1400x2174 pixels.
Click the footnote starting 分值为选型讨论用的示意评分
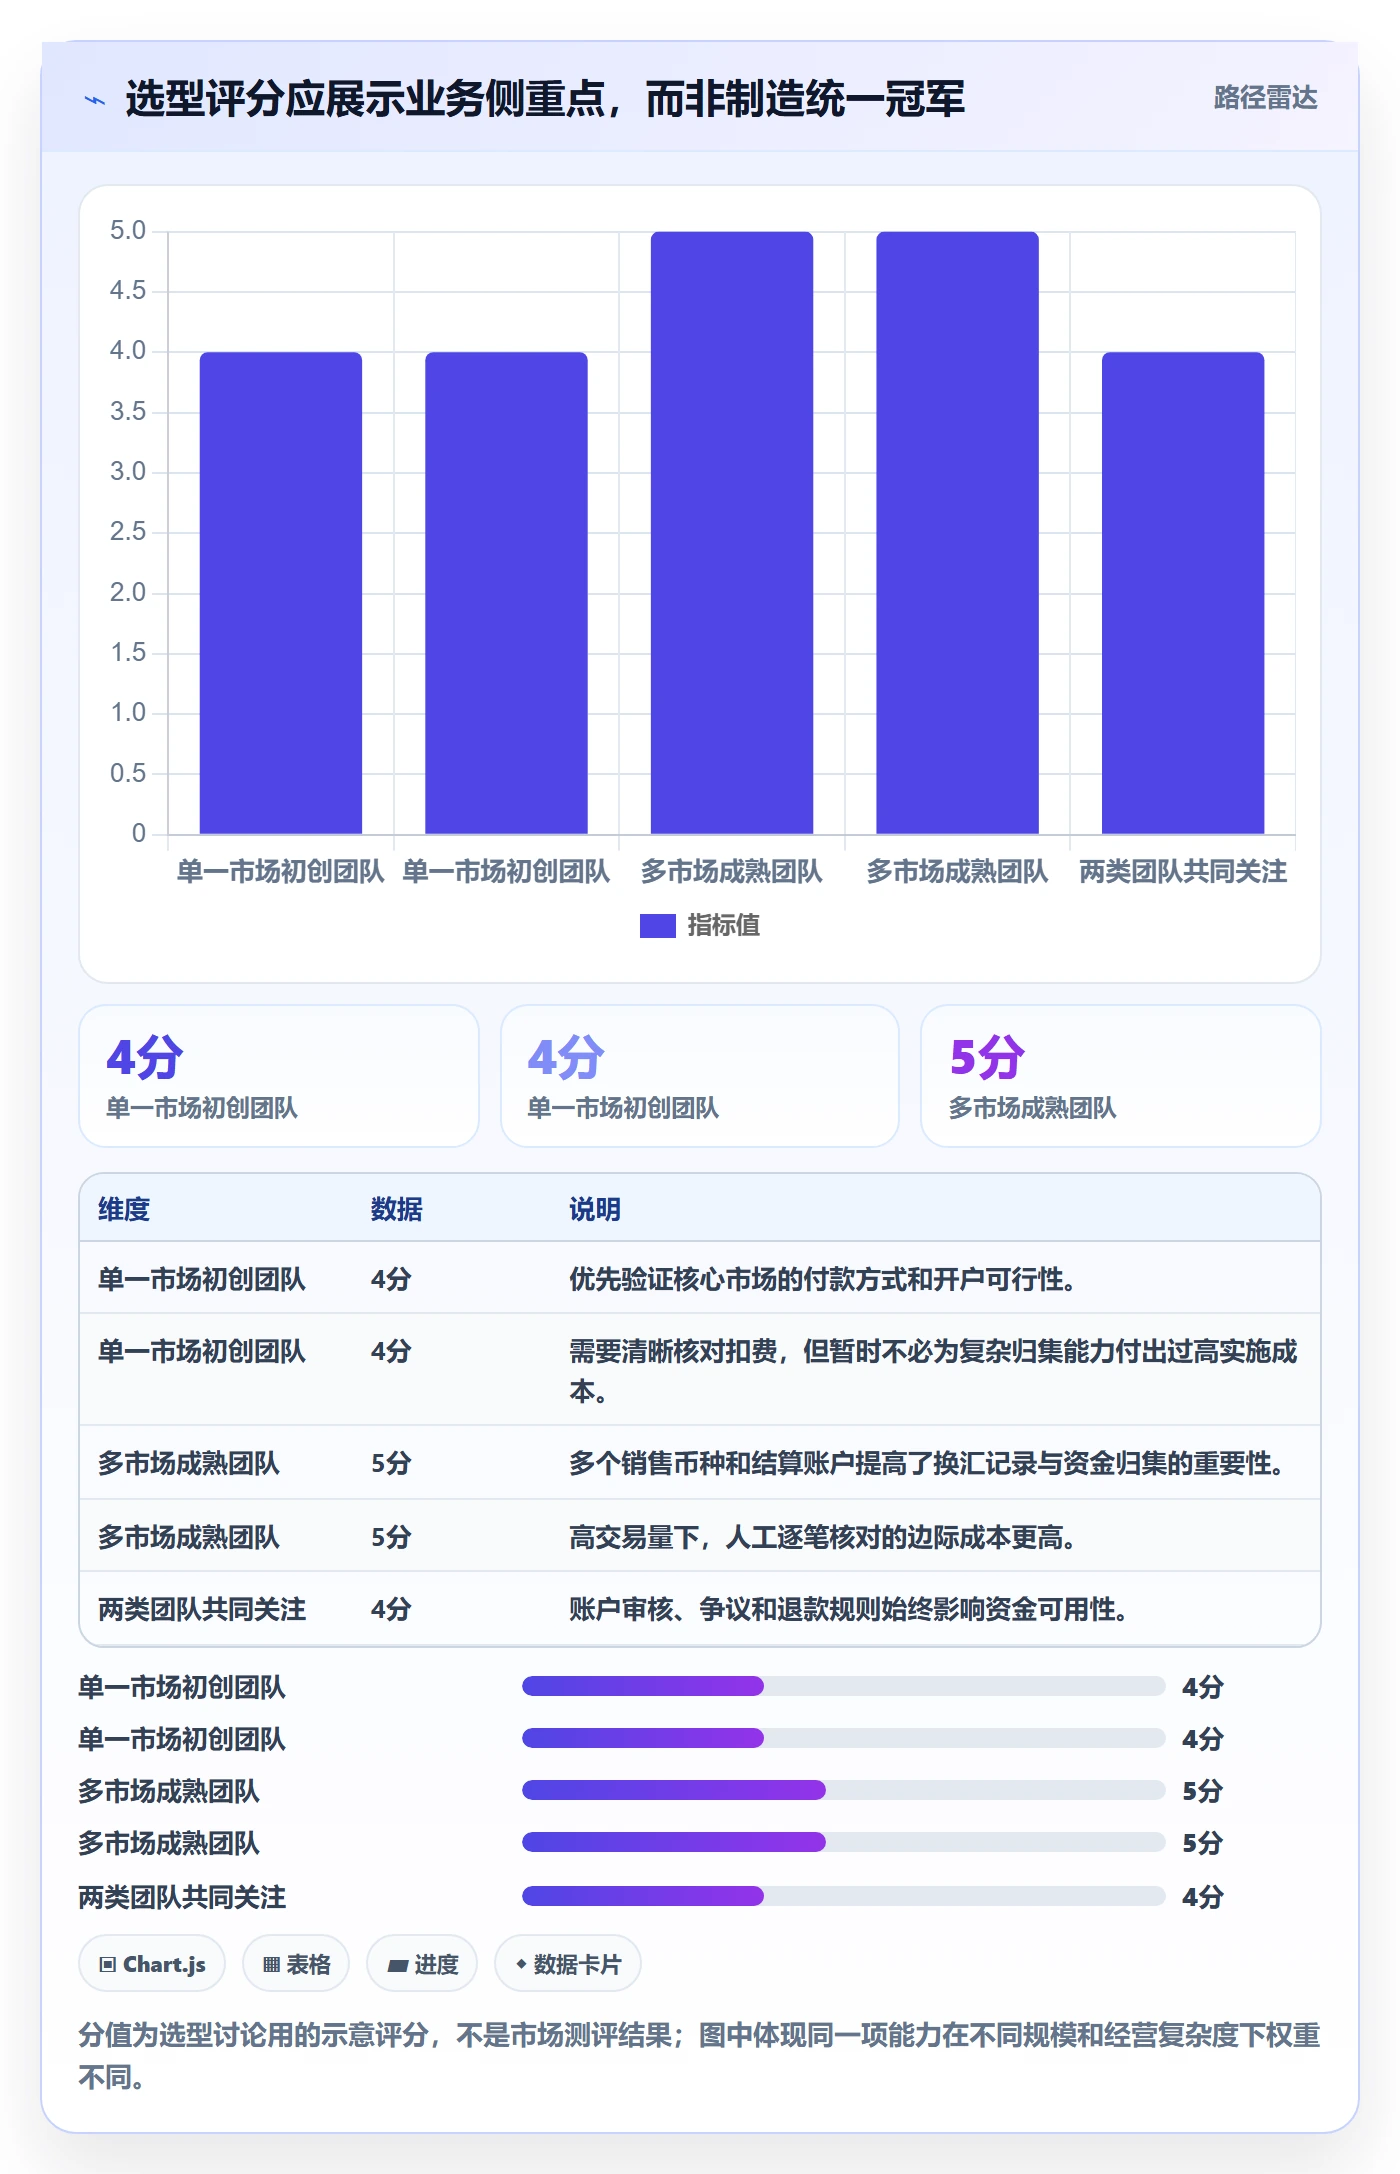tap(700, 2056)
